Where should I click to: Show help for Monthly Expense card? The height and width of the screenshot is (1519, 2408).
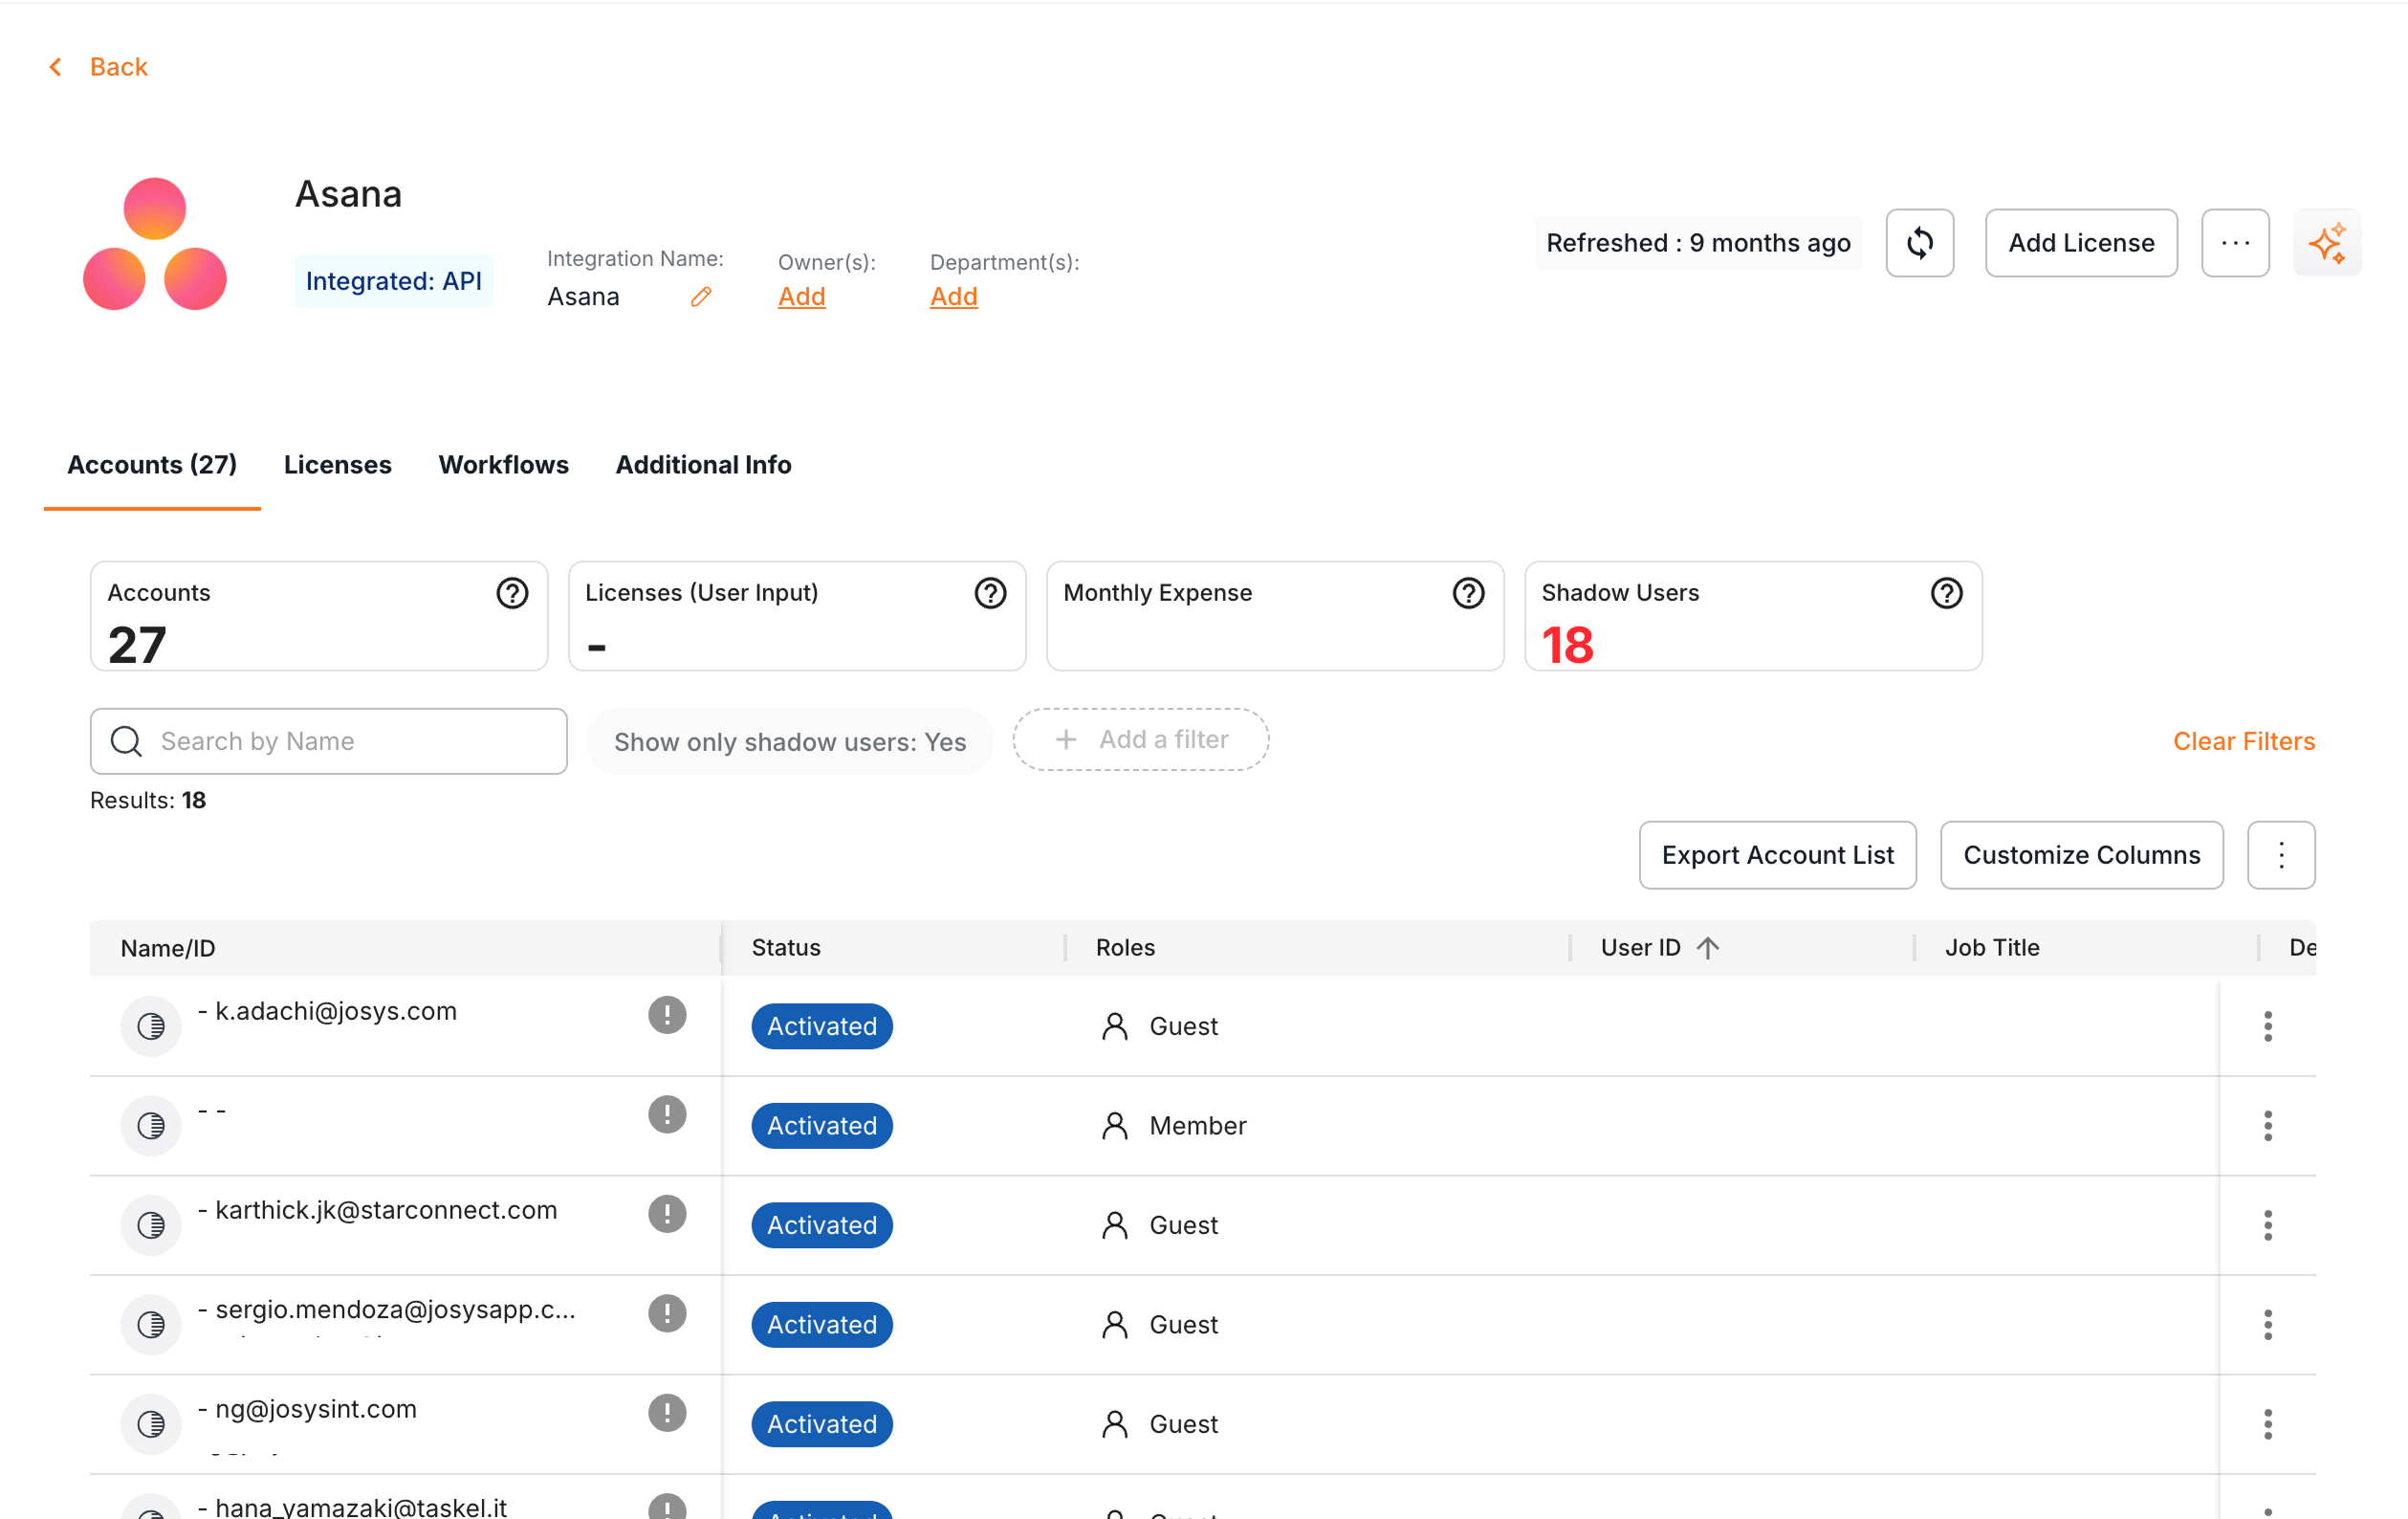[1468, 593]
